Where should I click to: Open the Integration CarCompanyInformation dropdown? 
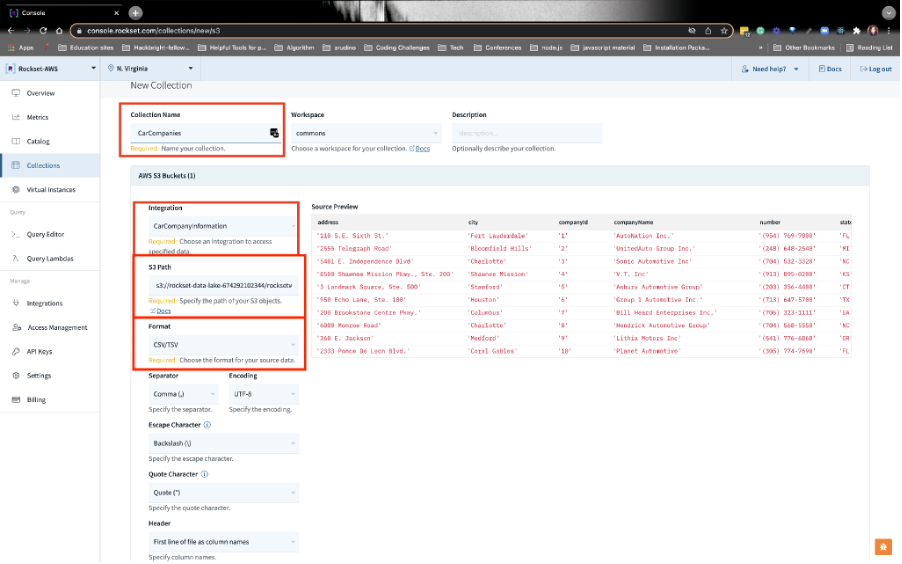point(223,226)
